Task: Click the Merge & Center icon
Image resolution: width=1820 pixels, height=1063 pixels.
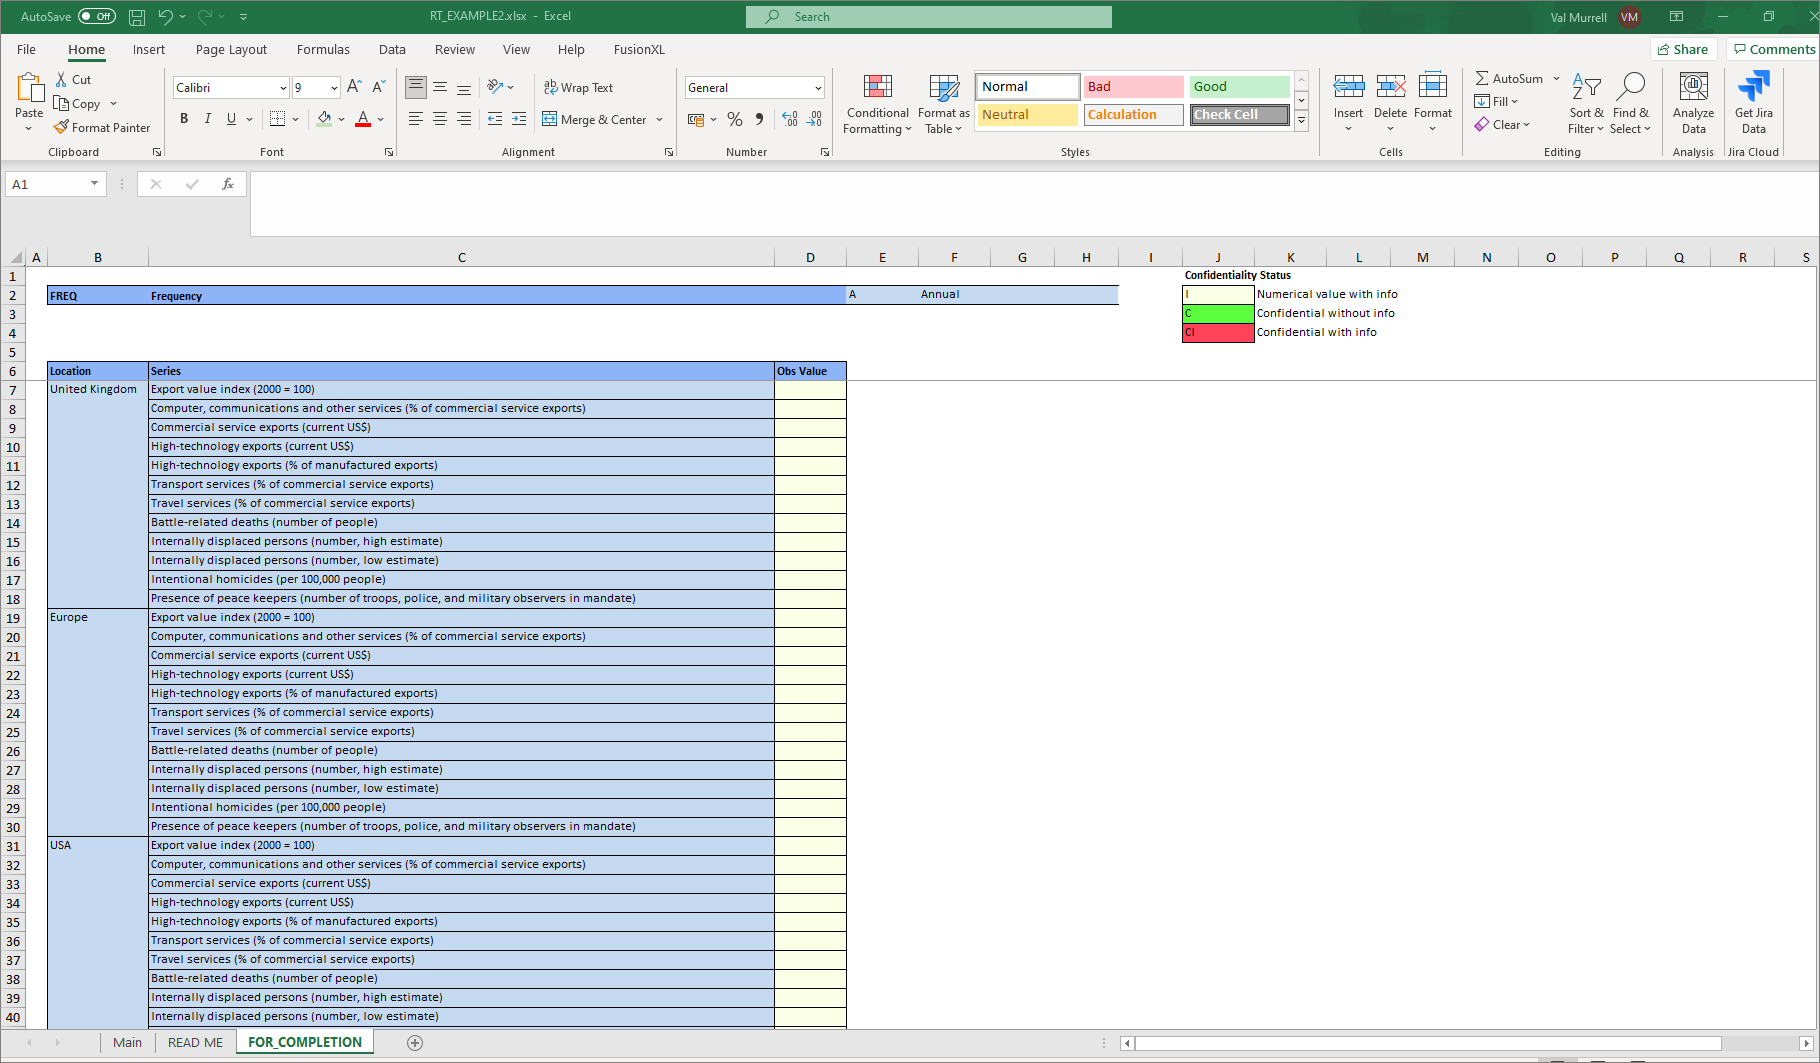Action: (550, 120)
